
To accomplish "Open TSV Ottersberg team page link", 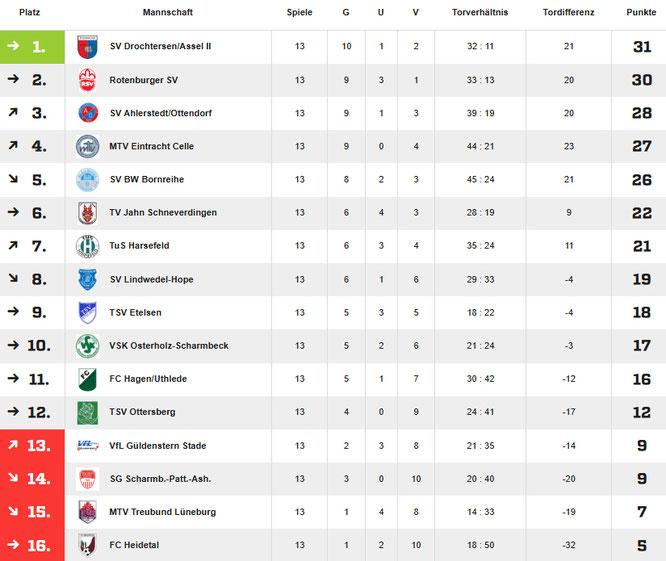I will 144,412.
